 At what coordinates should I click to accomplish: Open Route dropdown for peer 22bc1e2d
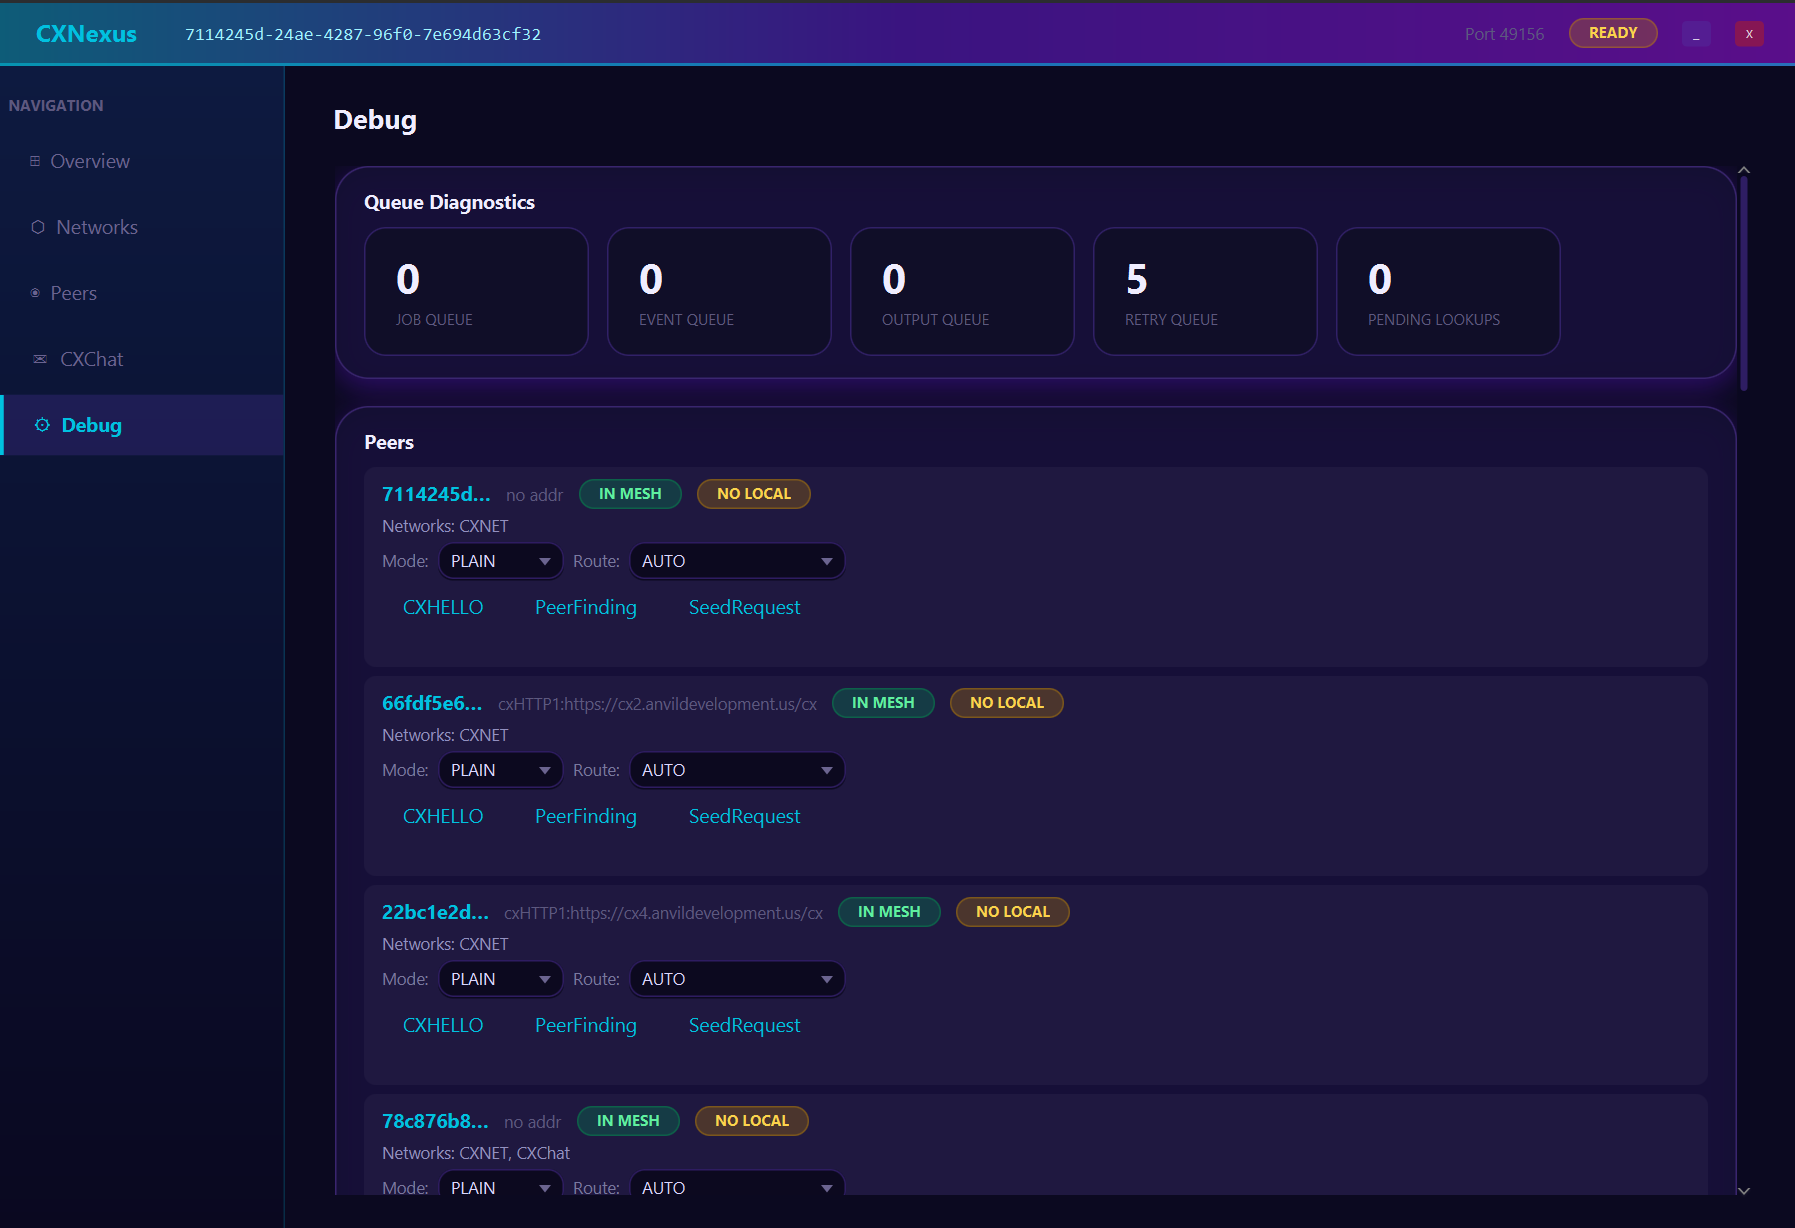tap(737, 979)
